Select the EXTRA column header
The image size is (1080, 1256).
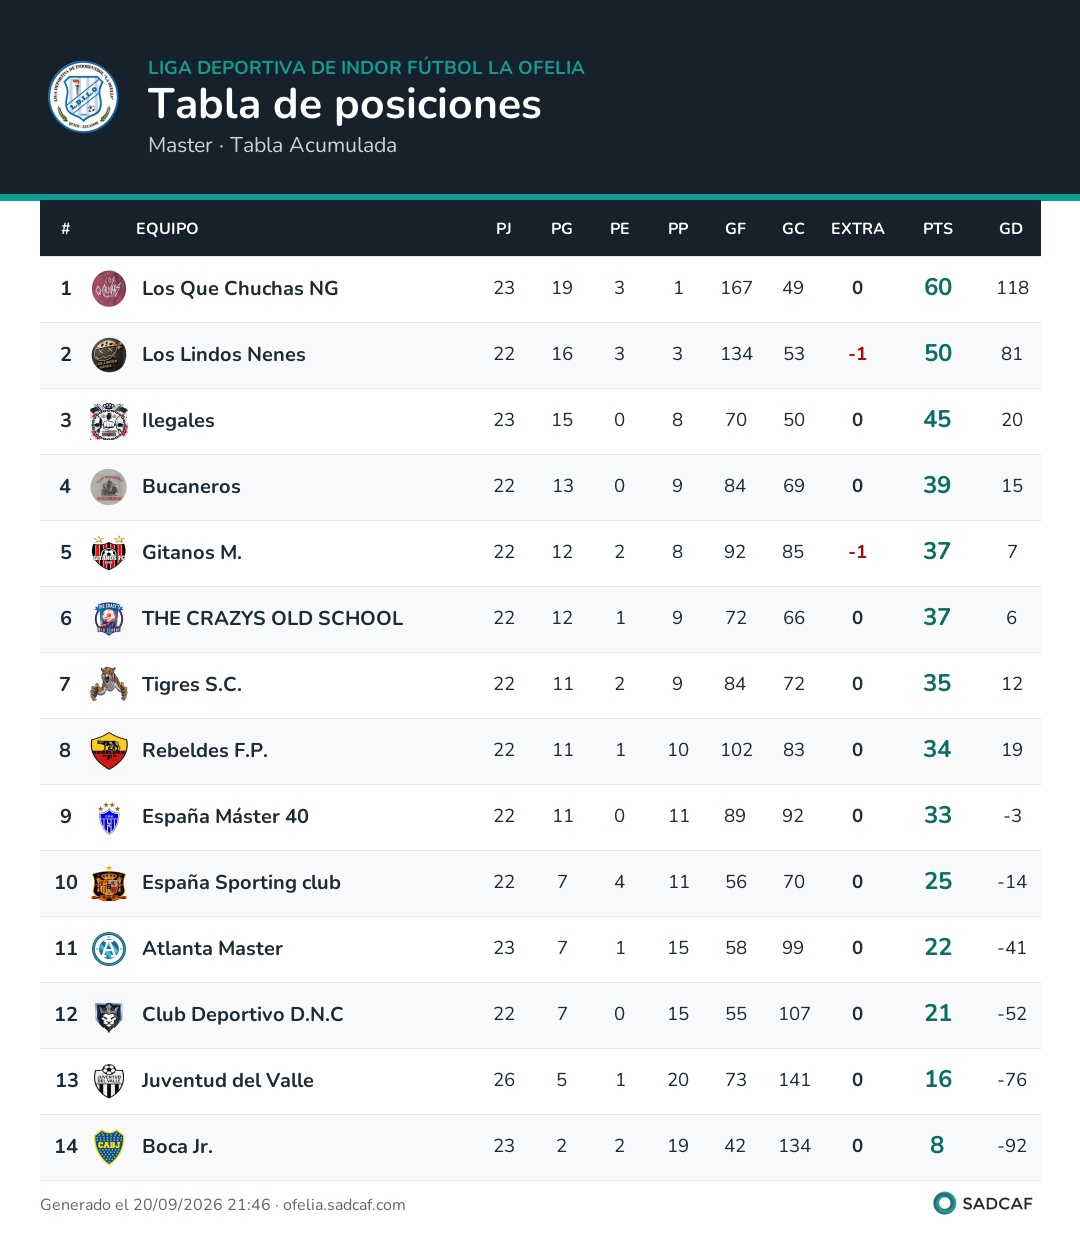coord(858,229)
